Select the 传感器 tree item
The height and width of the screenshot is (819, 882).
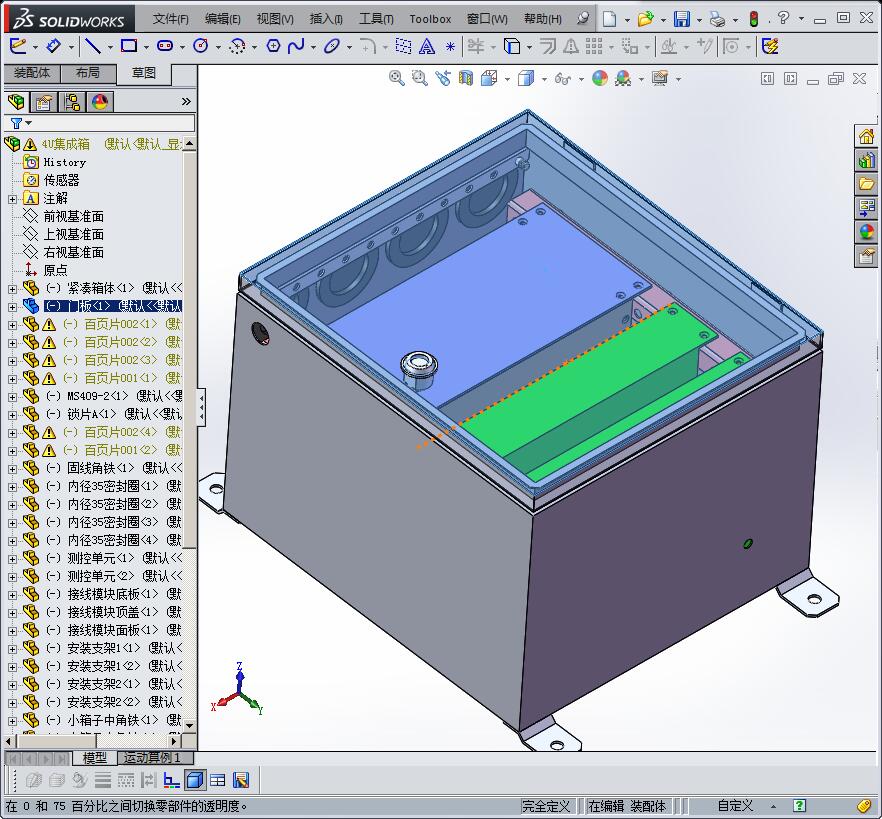coord(61,181)
